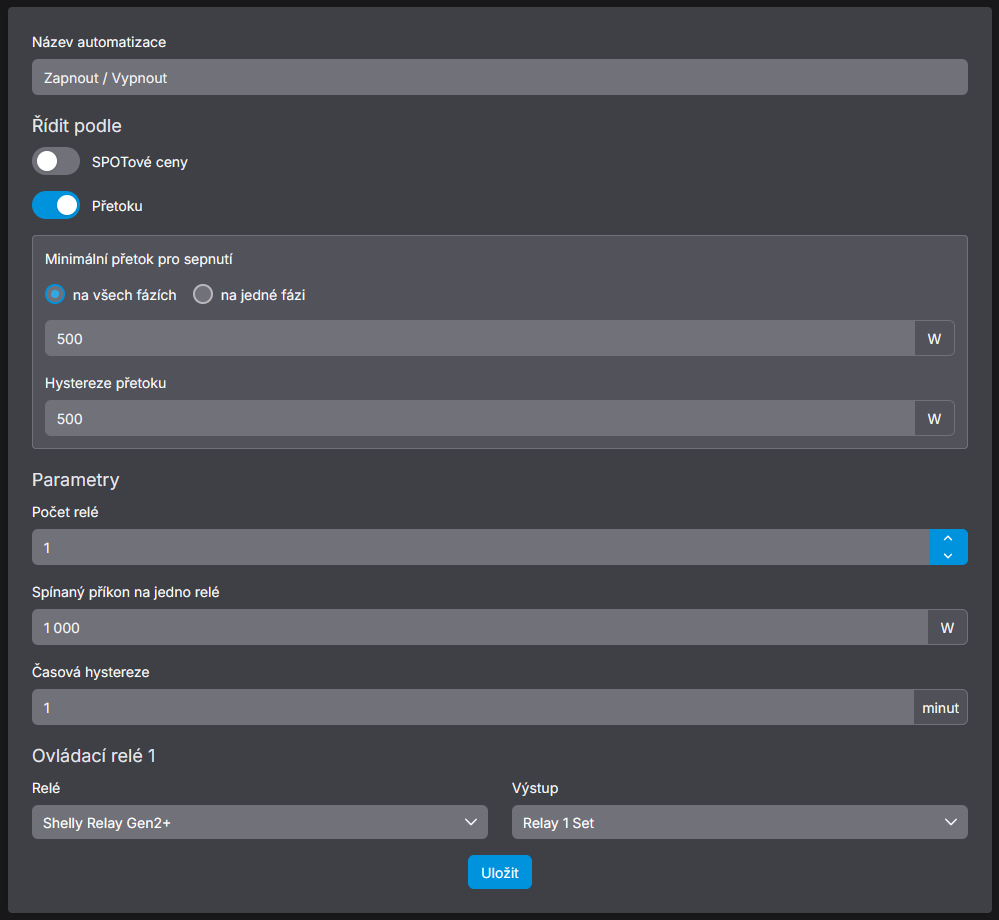Viewport: 999px width, 920px height.
Task: Click the W unit beside Spínaný příkon field
Action: pyautogui.click(x=947, y=627)
